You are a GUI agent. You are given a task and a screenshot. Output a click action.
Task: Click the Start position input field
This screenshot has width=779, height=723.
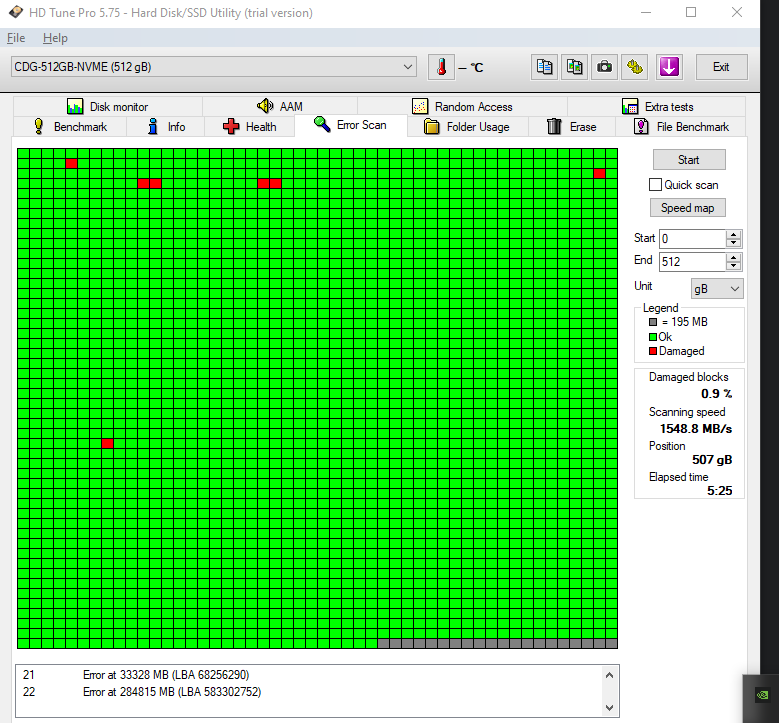click(693, 239)
